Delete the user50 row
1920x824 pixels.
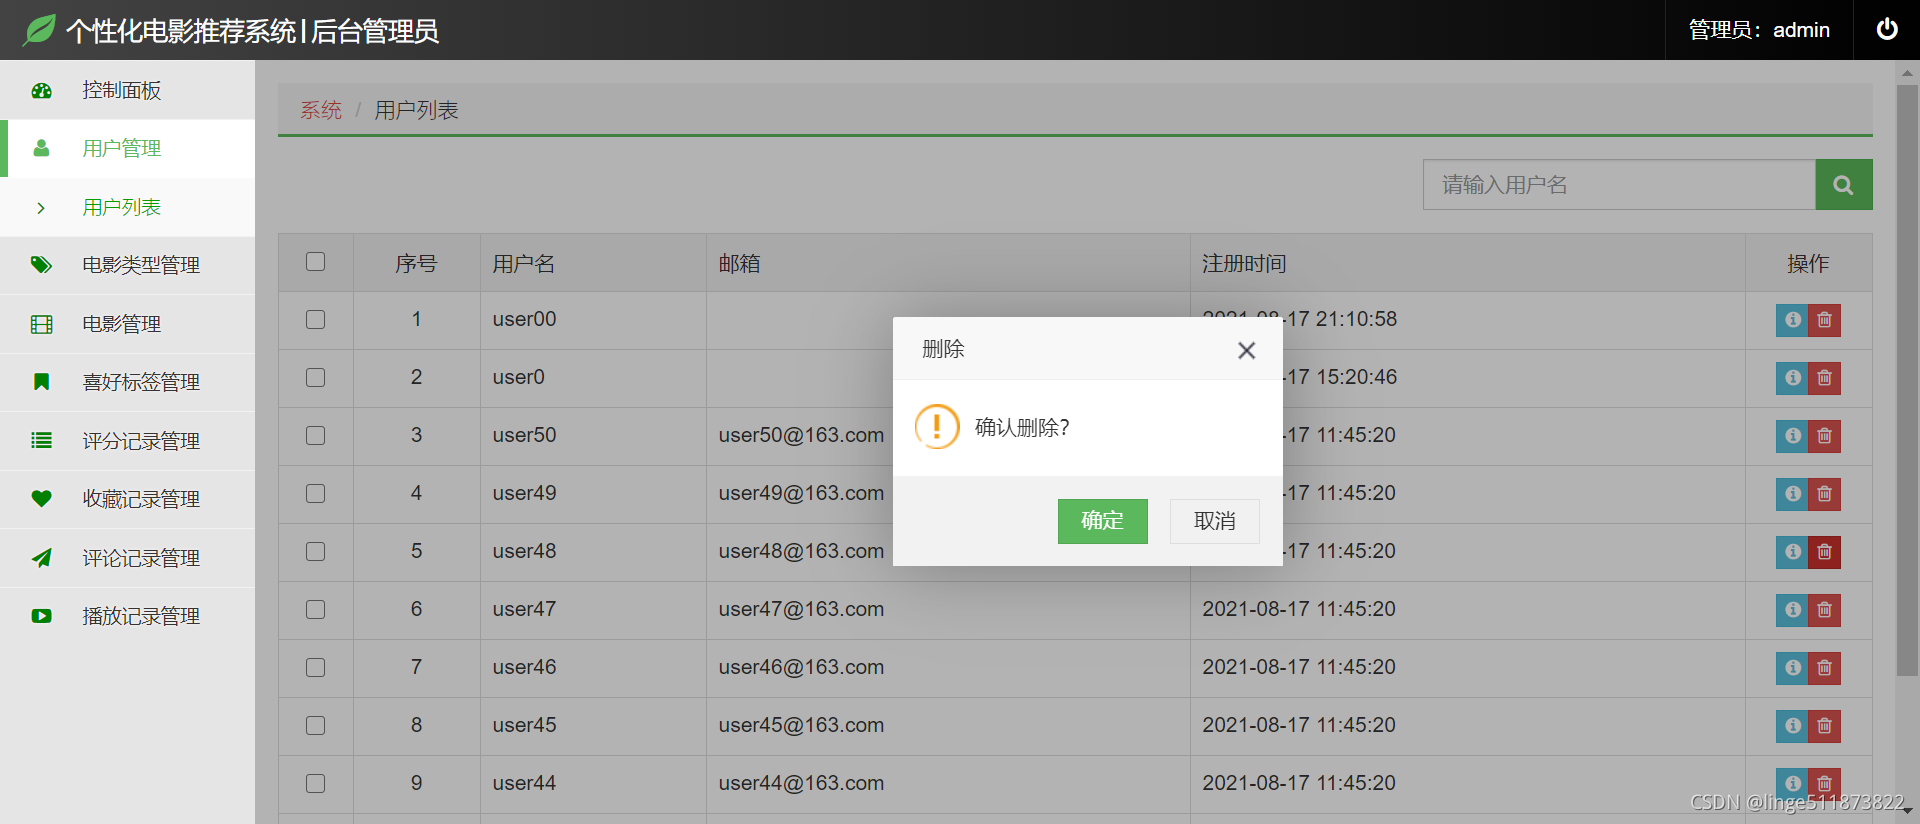[1824, 436]
